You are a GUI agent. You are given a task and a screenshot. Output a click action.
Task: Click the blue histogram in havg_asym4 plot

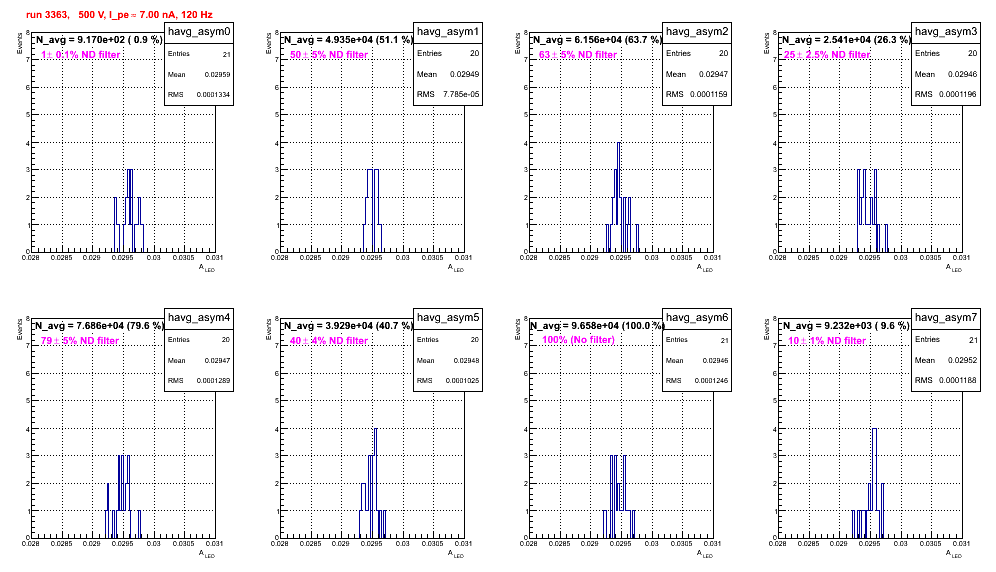point(123,499)
